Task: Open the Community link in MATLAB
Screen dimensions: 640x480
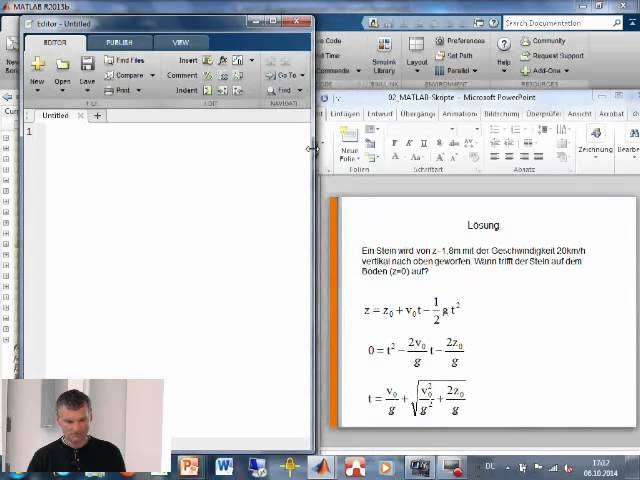Action: point(543,41)
